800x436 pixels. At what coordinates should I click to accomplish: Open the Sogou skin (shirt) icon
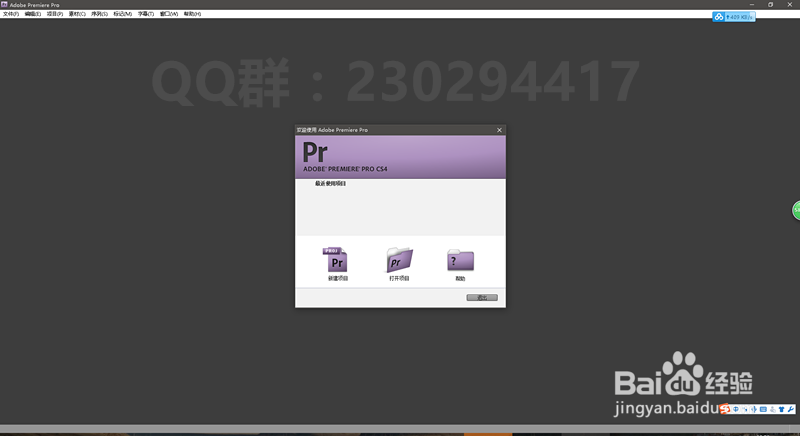781,409
